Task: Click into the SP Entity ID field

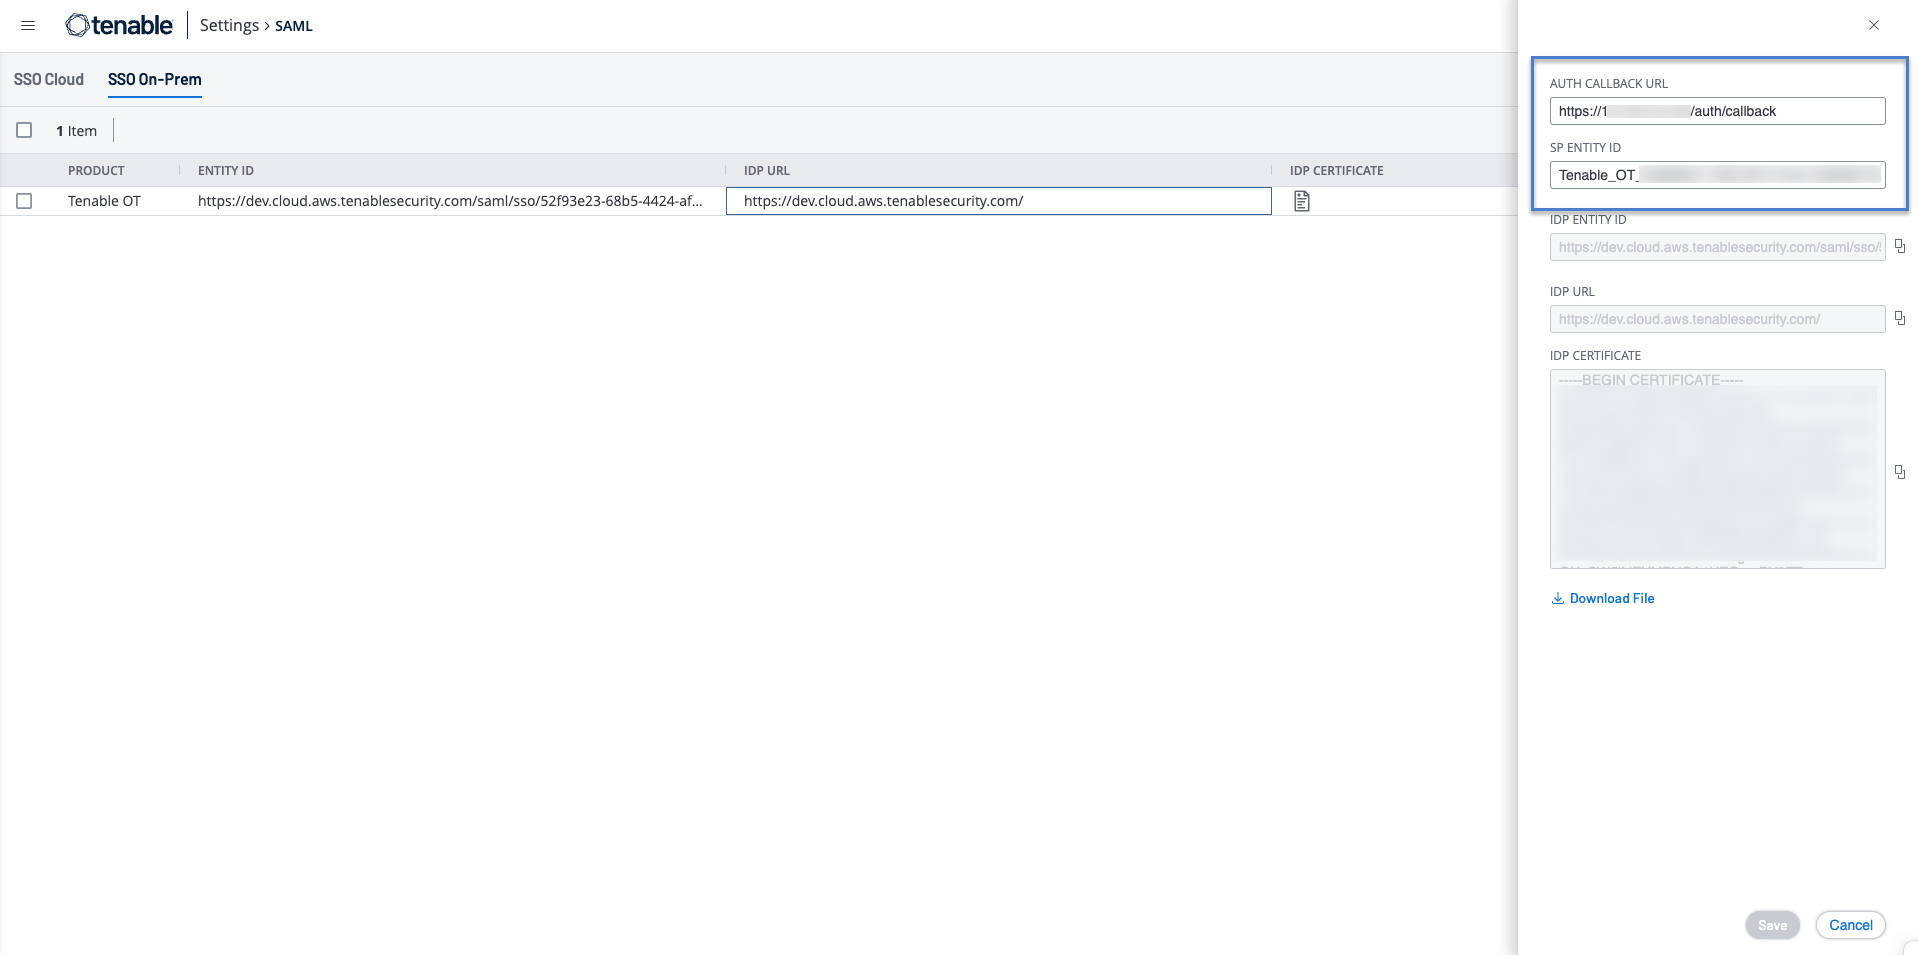Action: [x=1716, y=175]
